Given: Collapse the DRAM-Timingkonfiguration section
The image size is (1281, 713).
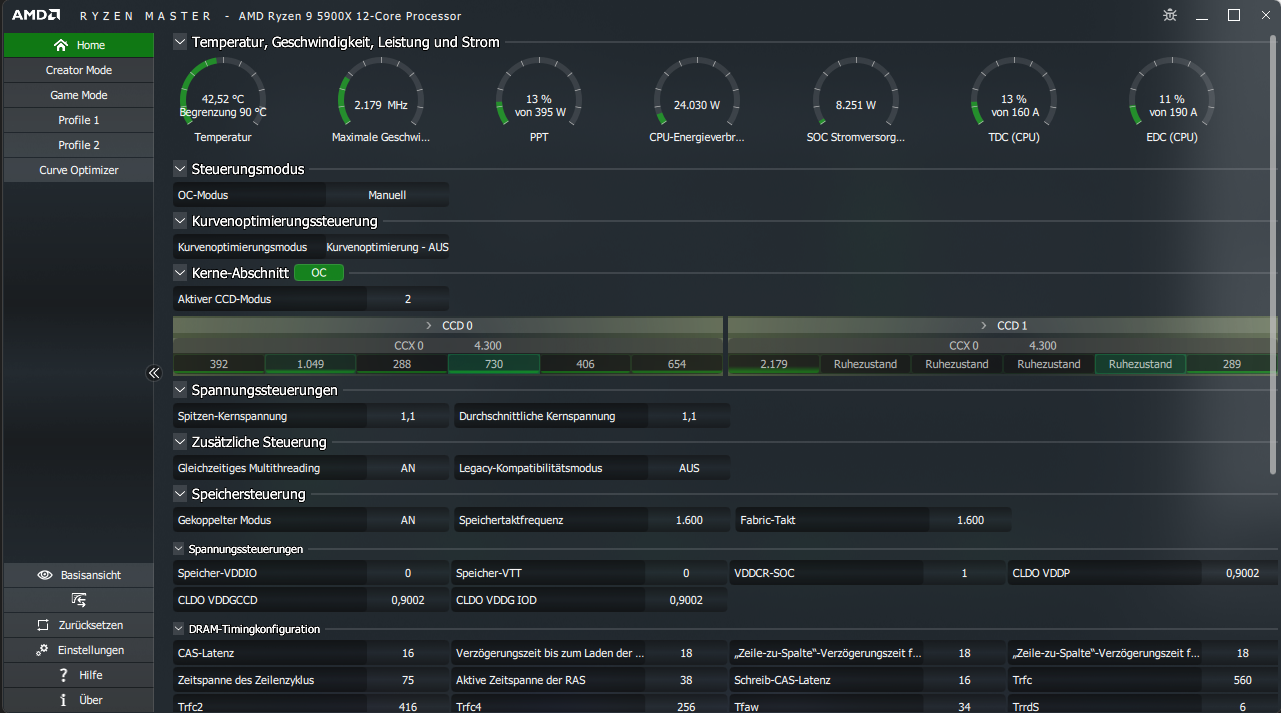Looking at the screenshot, I should [x=179, y=629].
